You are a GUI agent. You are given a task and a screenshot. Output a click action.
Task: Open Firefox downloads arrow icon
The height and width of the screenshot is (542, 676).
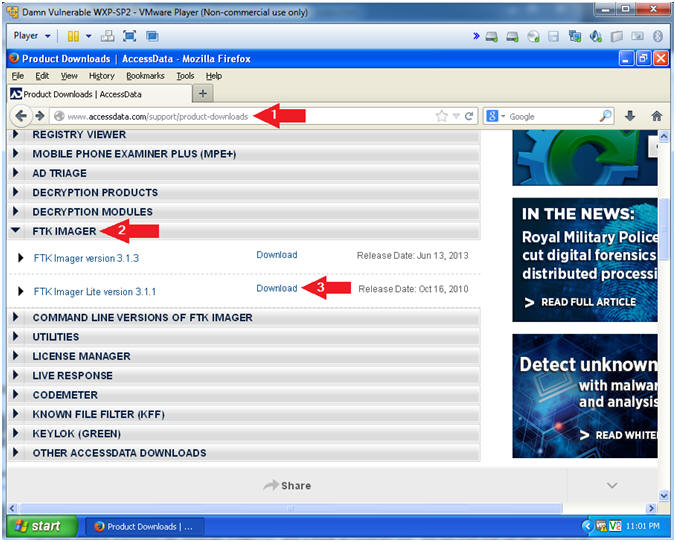630,116
